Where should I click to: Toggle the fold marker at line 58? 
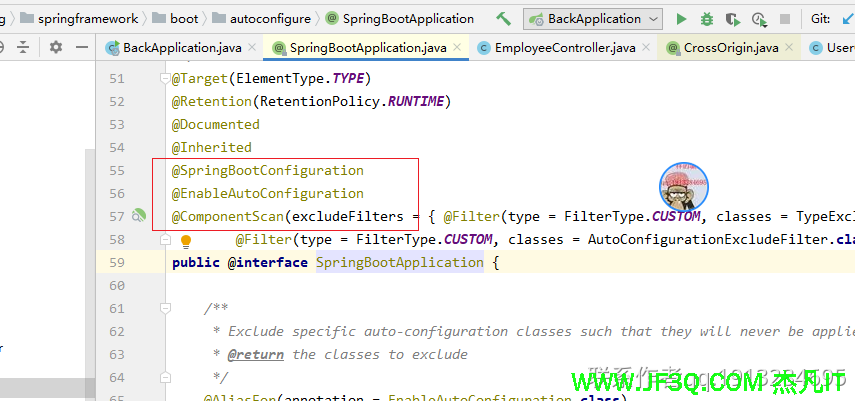[x=163, y=240]
